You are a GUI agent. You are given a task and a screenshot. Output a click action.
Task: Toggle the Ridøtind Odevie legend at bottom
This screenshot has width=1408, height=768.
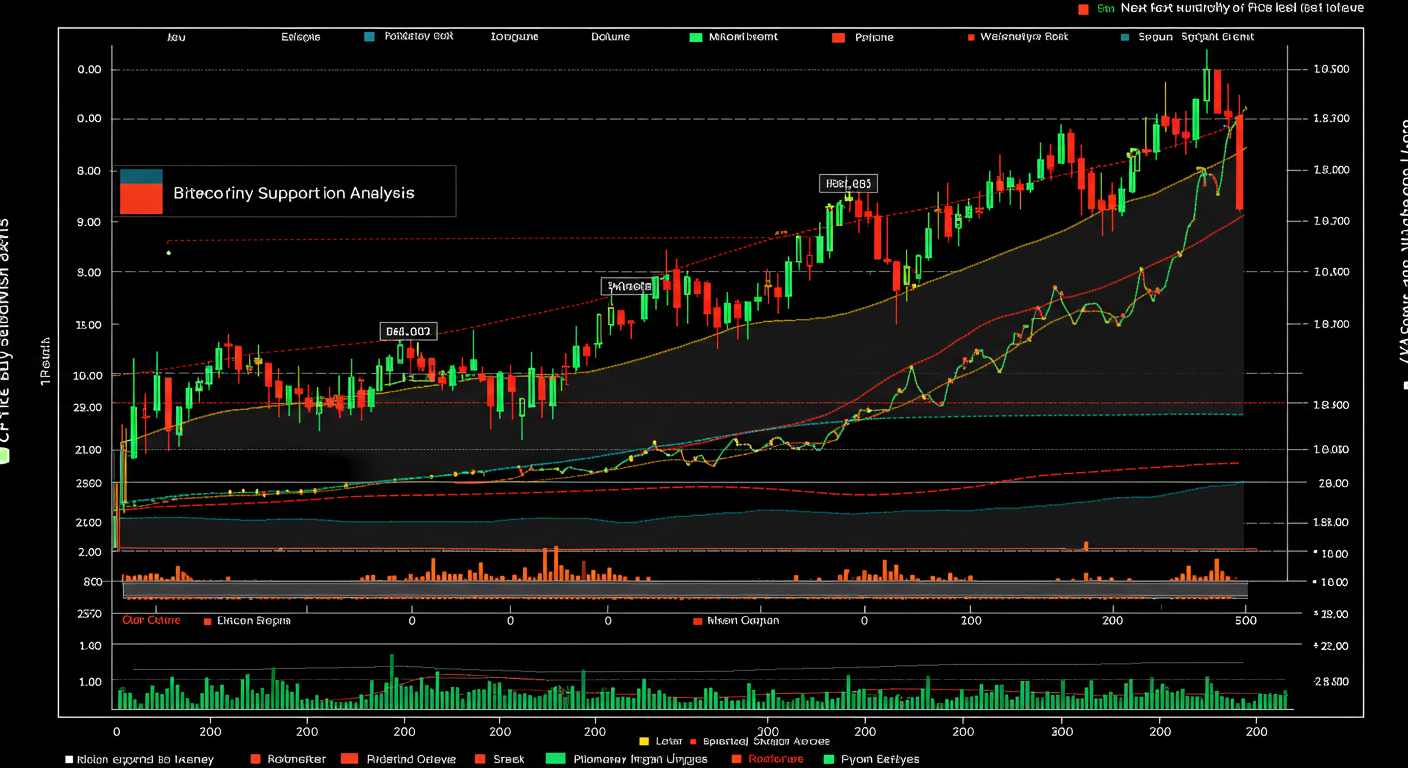coord(398,759)
